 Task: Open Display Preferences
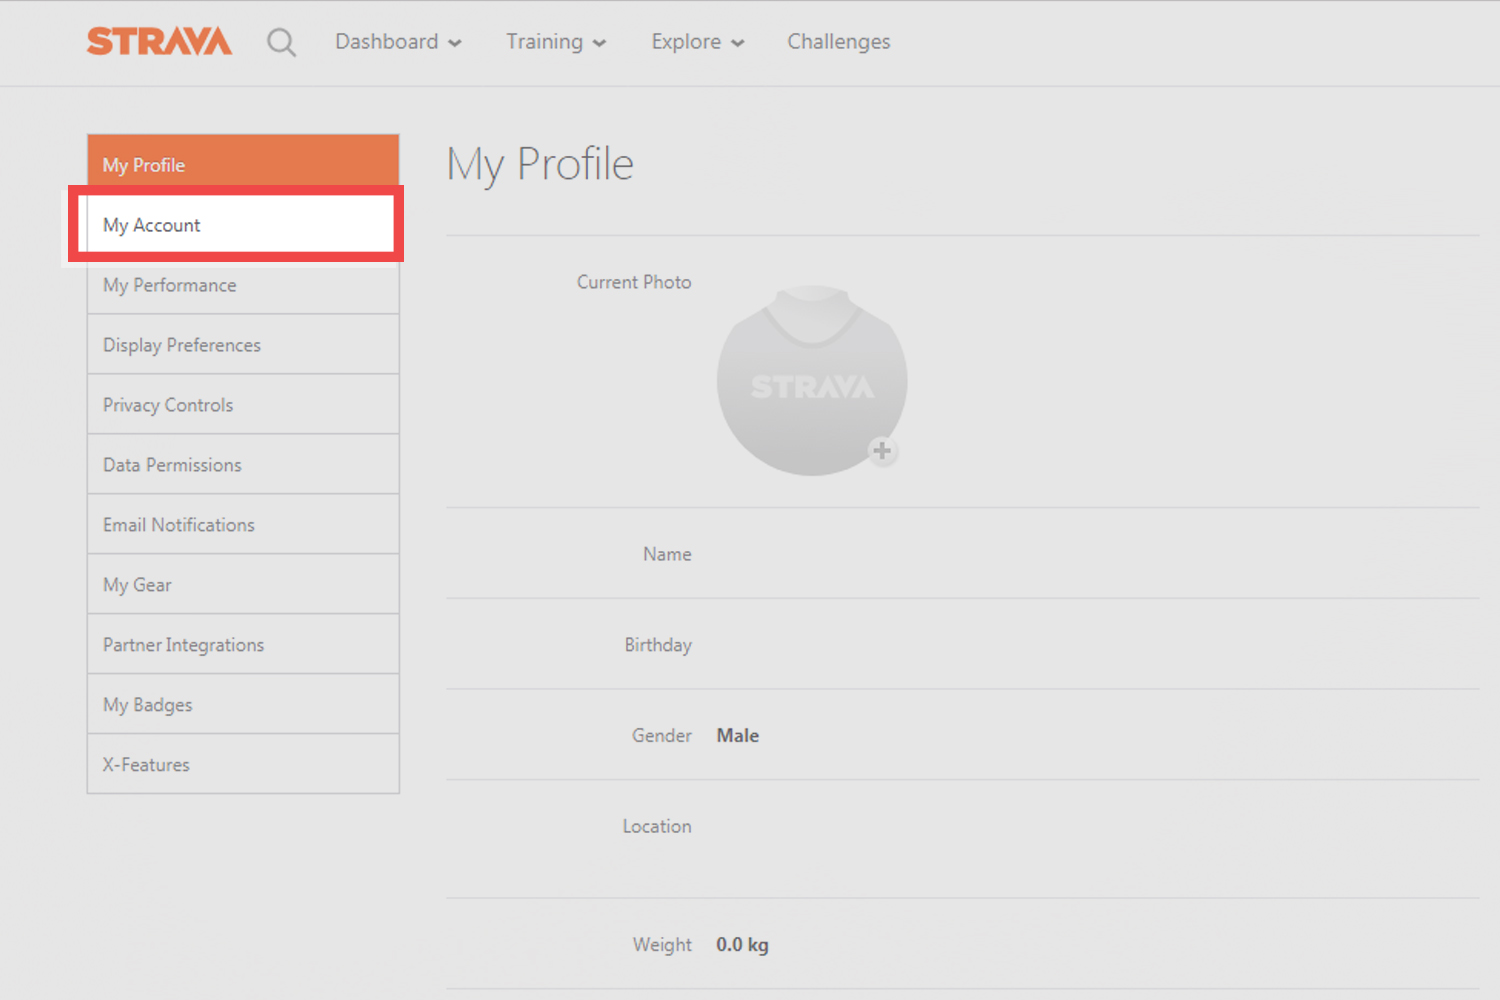coord(243,345)
